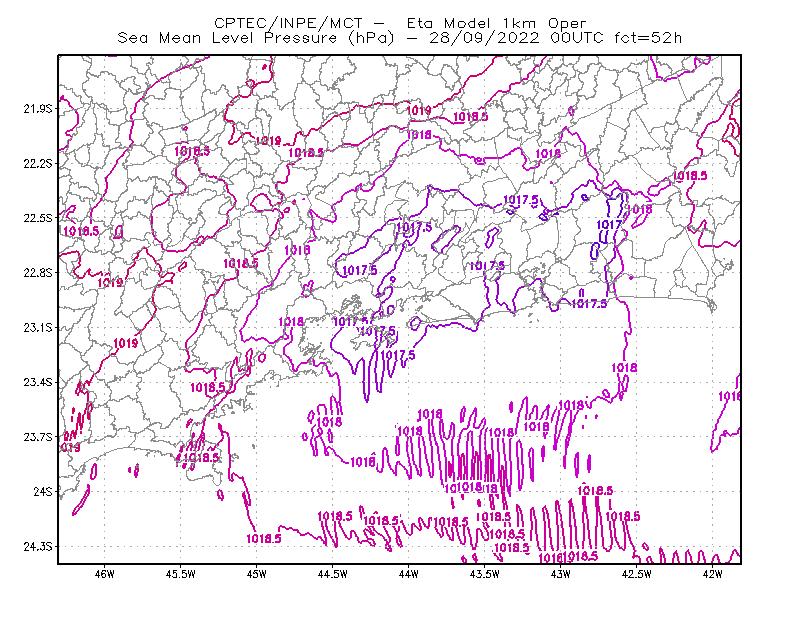Image resolution: width=800 pixels, height=618 pixels.
Task: Click the chart title 'Sea Mean Level Pressure'
Action: tap(227, 38)
